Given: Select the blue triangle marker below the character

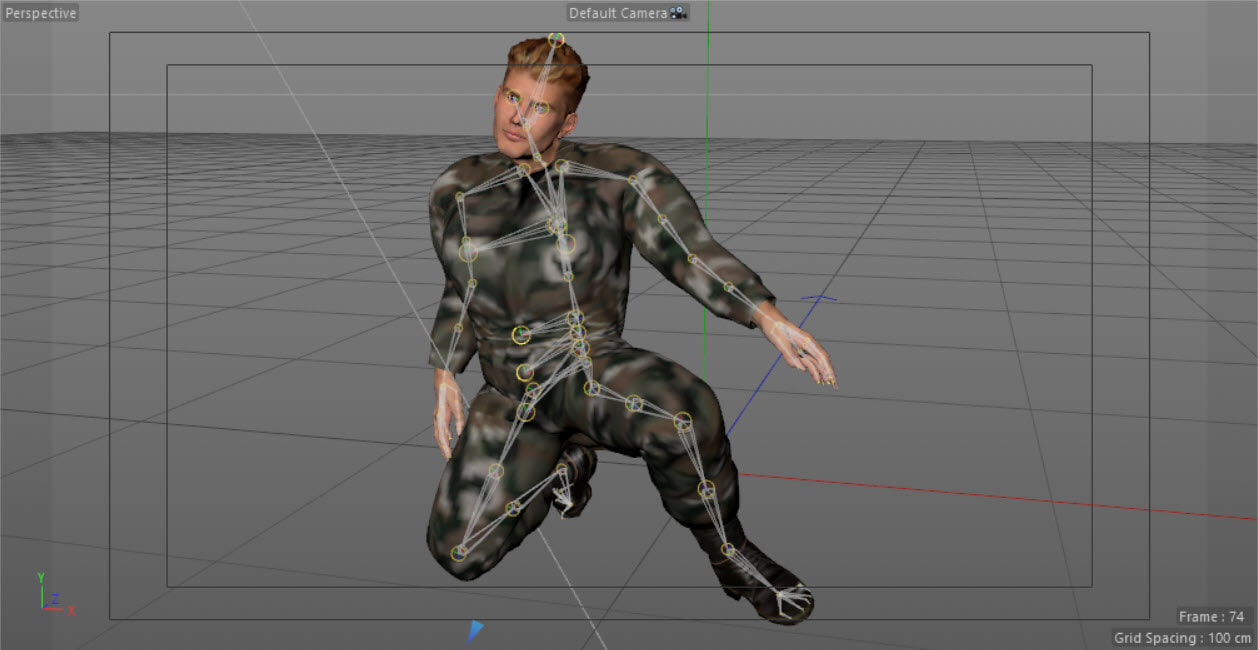Looking at the screenshot, I should (x=475, y=630).
